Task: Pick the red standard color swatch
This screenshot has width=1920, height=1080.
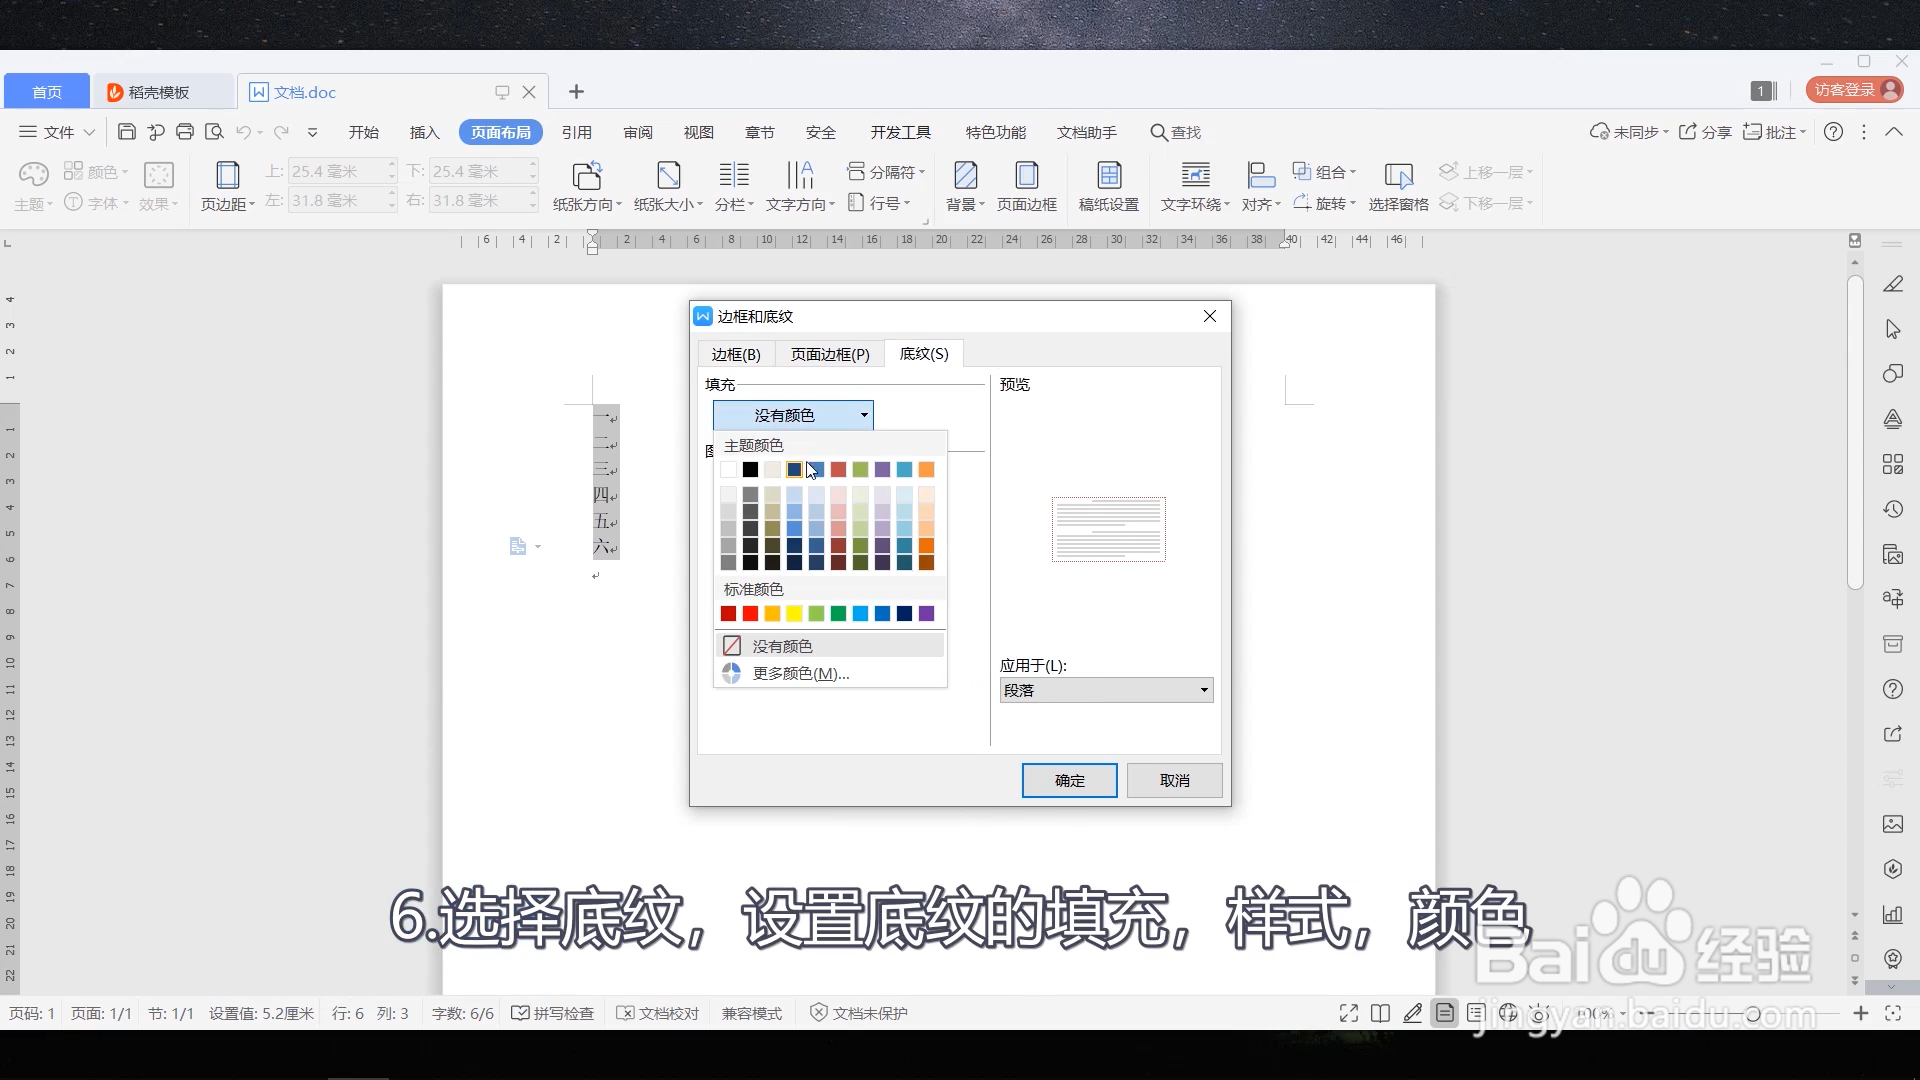Action: click(x=750, y=613)
